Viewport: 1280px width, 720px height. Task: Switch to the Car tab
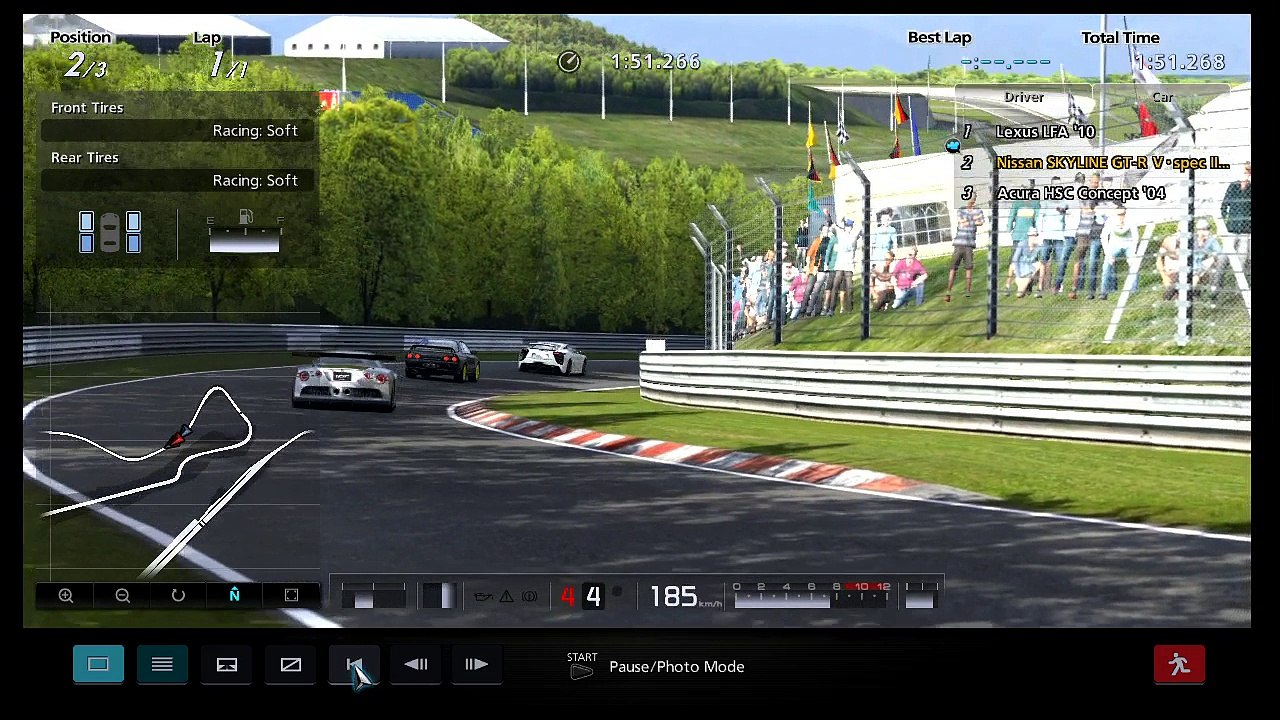tap(1162, 97)
